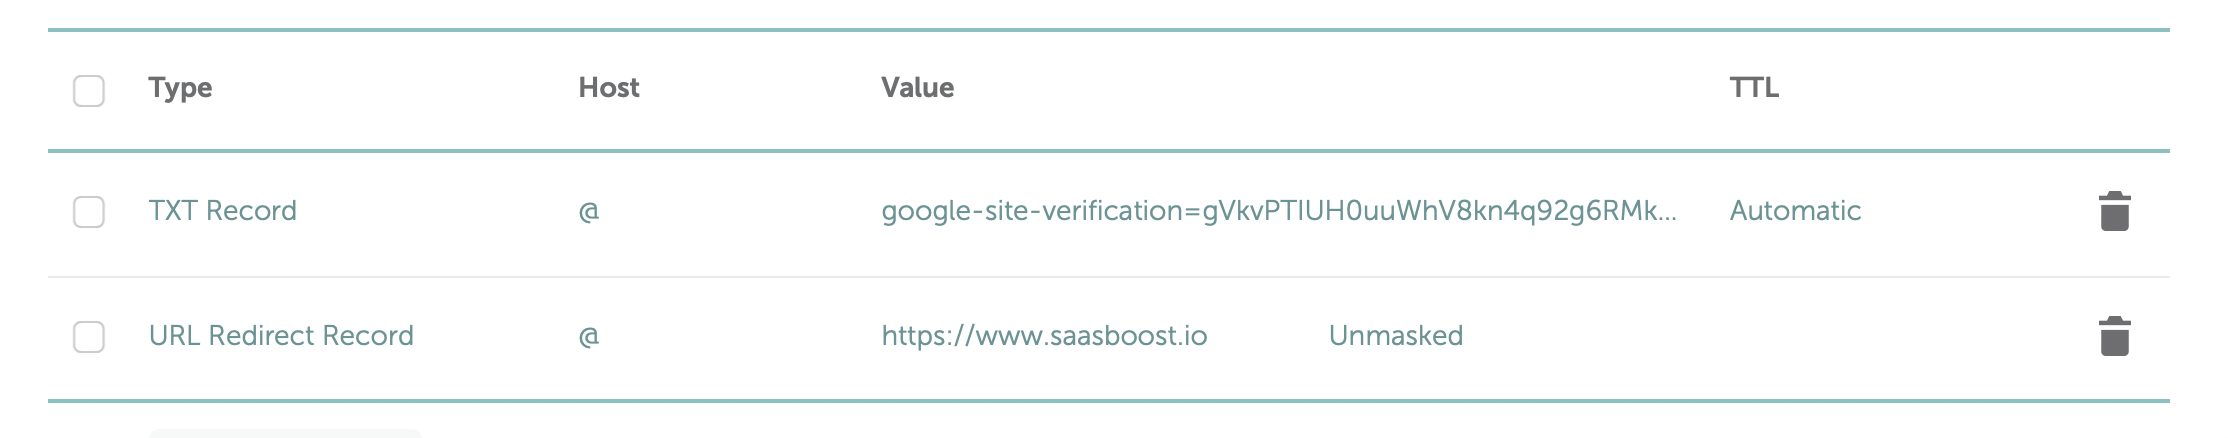Edit the google-site-verification value field

tap(1279, 211)
